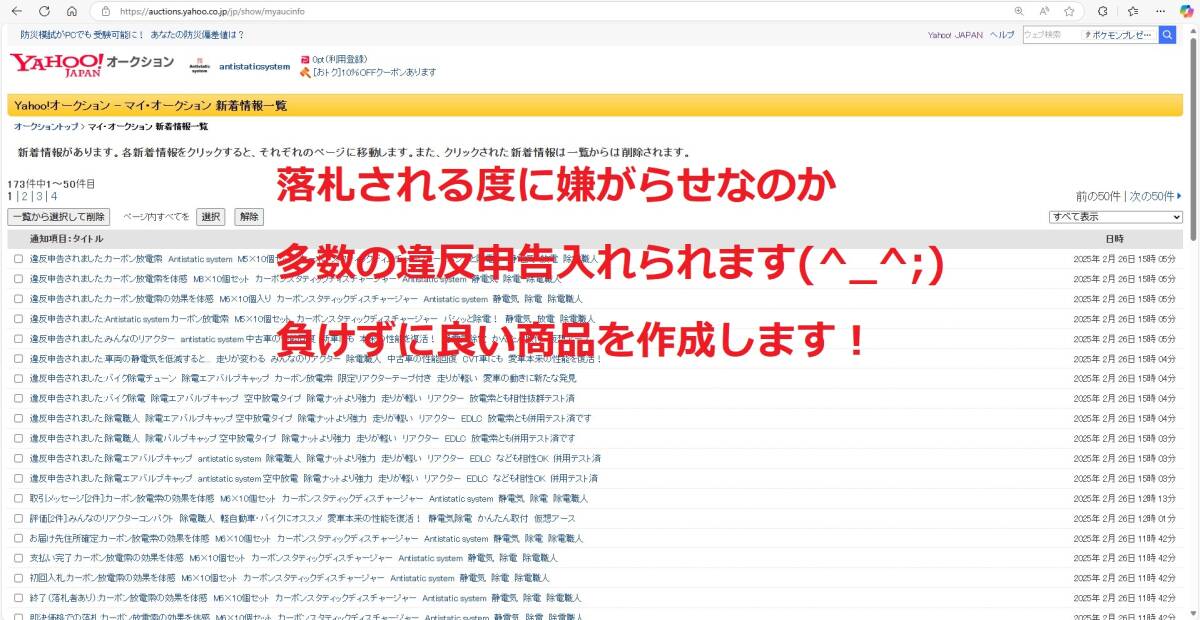This screenshot has height=620, width=1200.
Task: Open the お届け先住所確定 notification link
Action: 306,538
